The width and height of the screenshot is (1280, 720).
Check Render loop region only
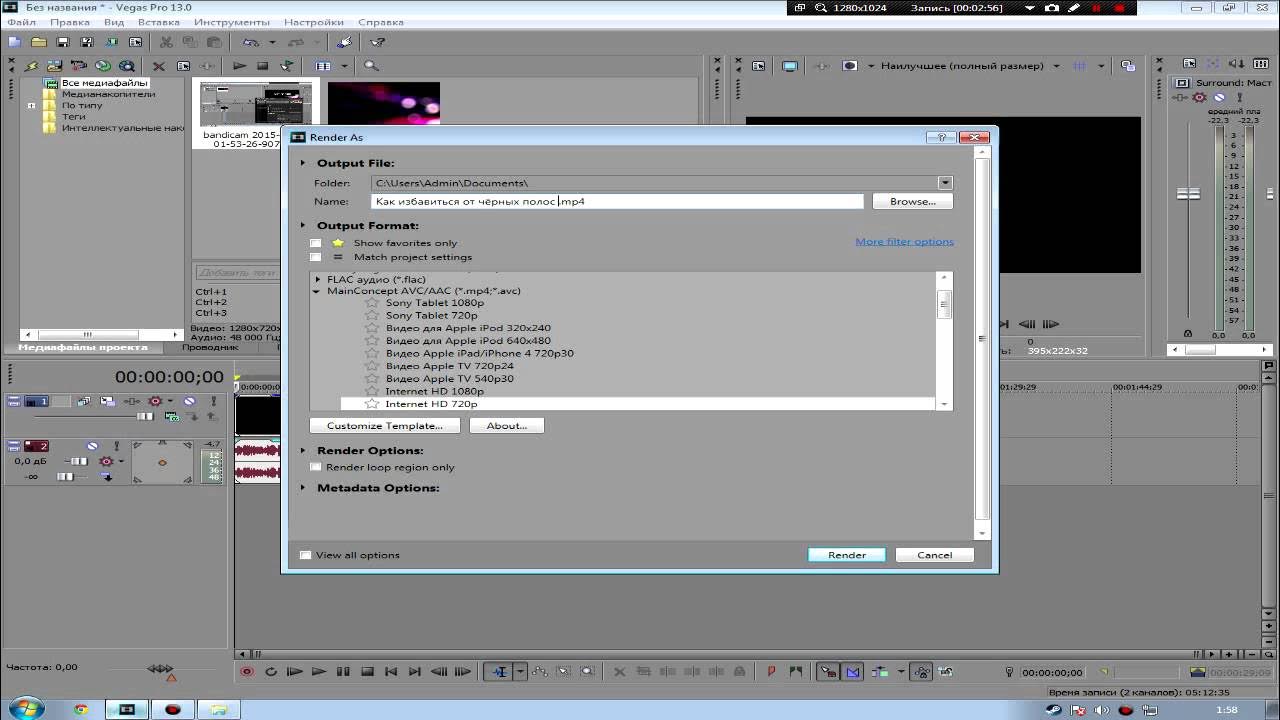[316, 467]
